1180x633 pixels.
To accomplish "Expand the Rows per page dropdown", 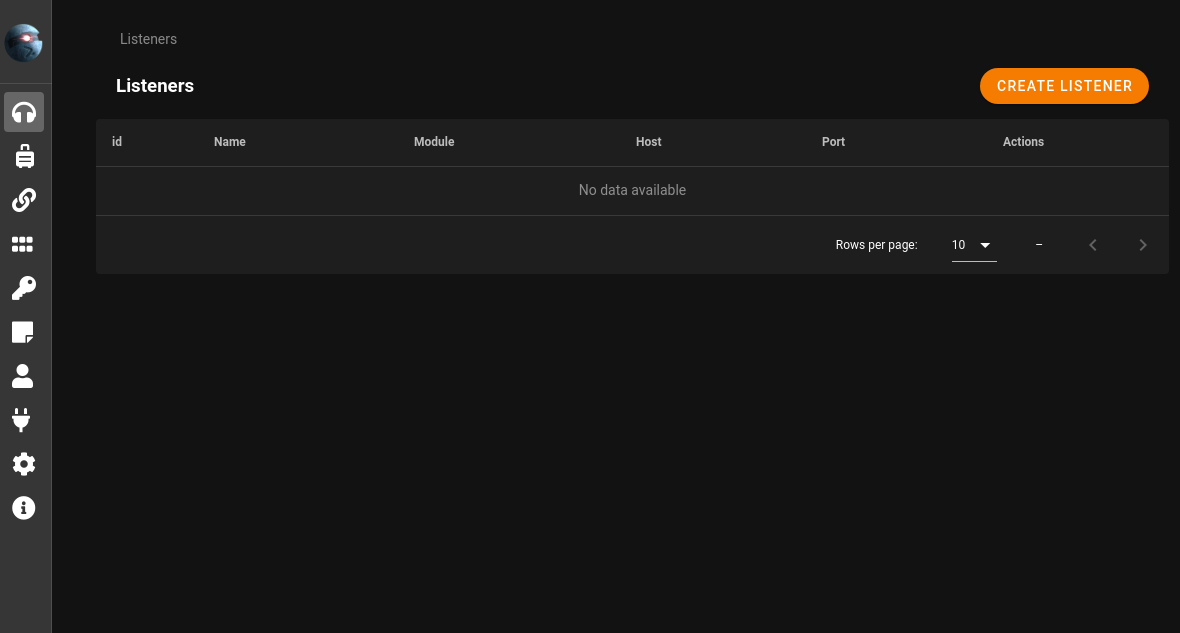I will tap(973, 245).
